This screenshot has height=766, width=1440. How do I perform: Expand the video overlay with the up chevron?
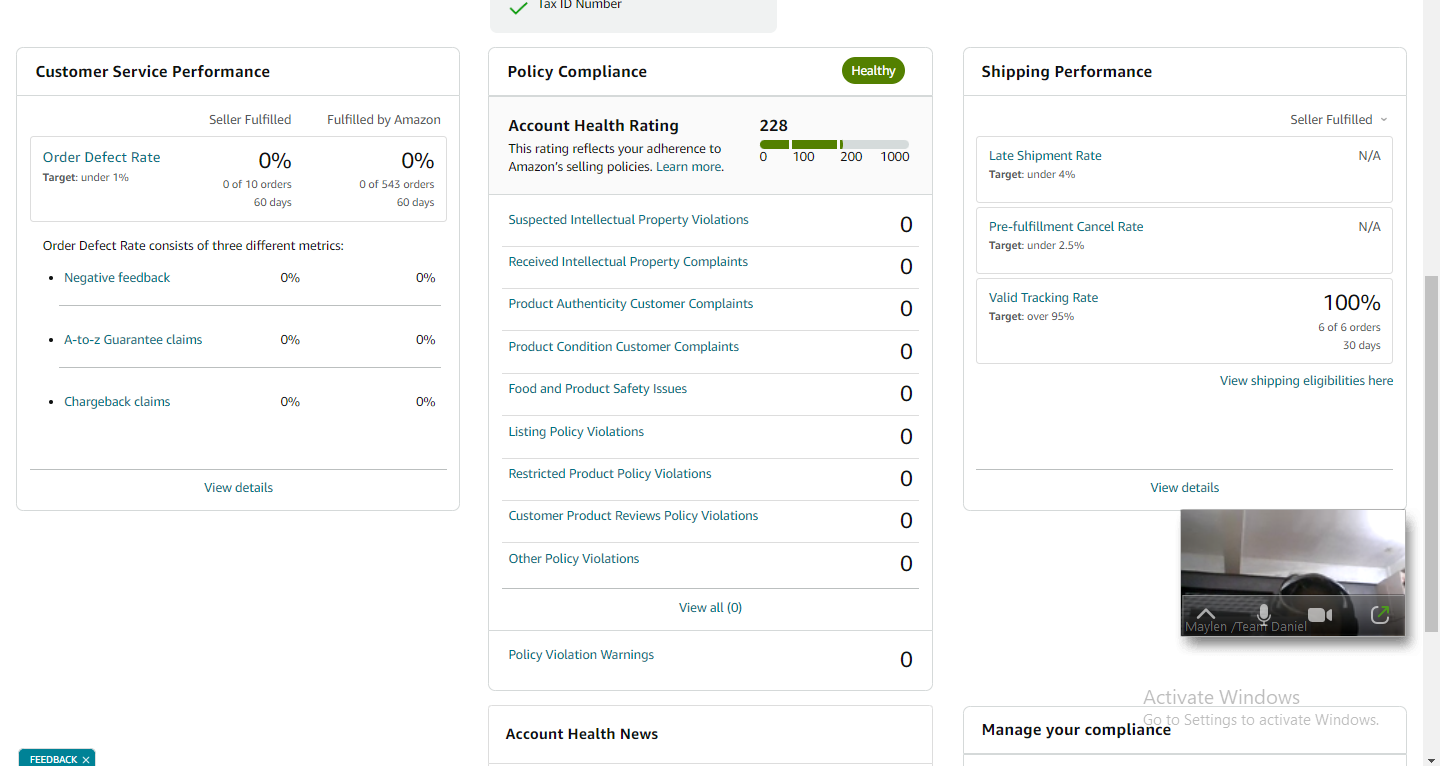[1206, 614]
